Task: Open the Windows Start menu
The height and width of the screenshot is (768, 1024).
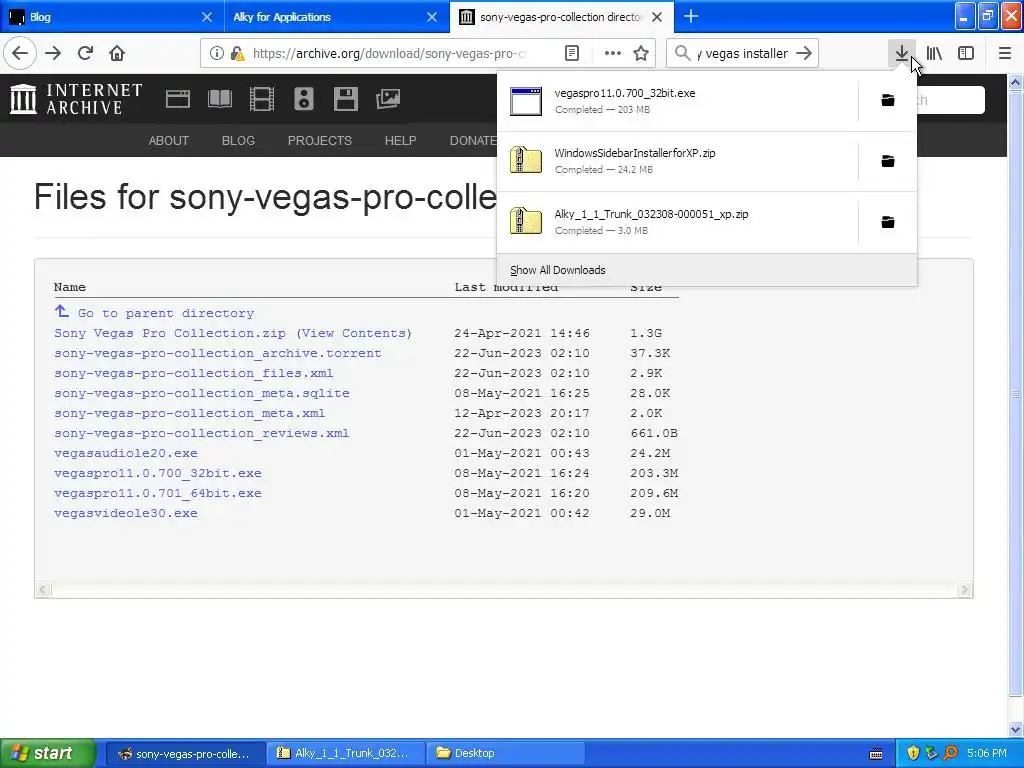Action: pyautogui.click(x=48, y=753)
